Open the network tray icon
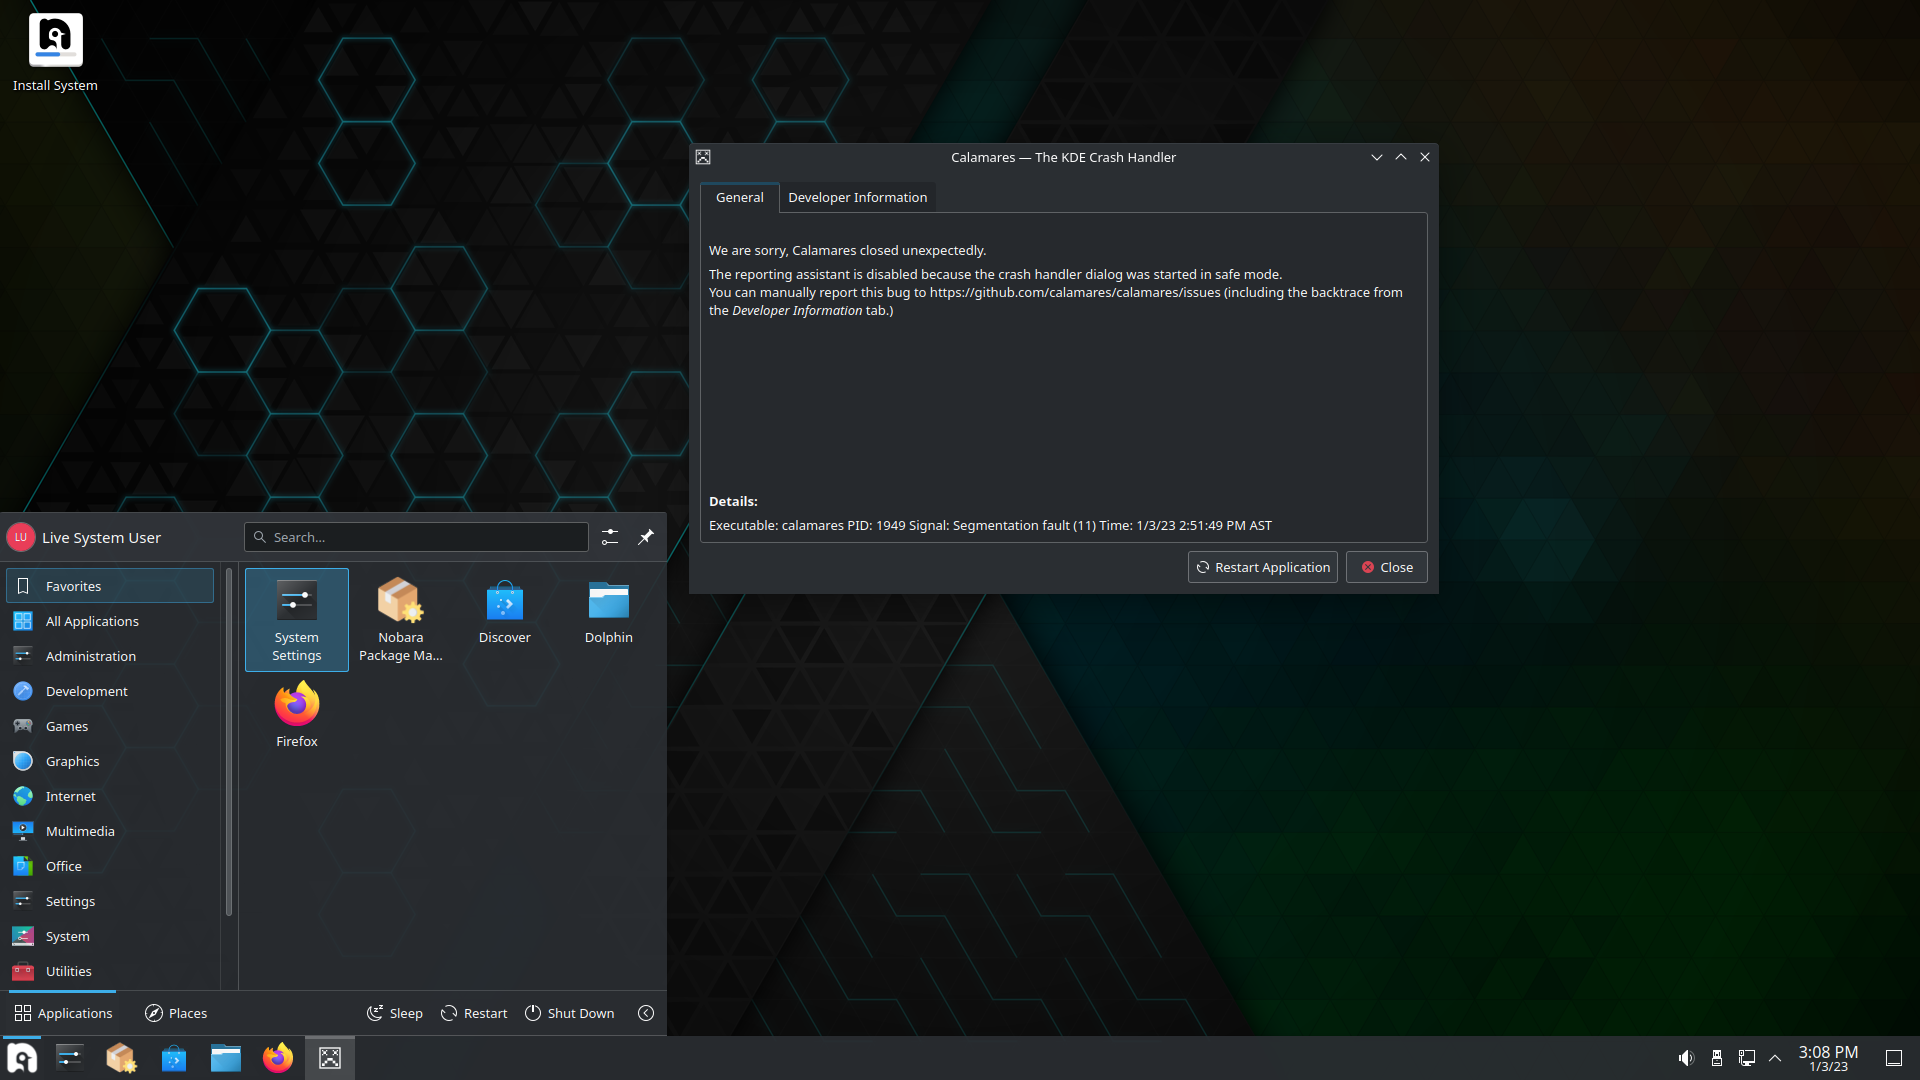 1747,1058
